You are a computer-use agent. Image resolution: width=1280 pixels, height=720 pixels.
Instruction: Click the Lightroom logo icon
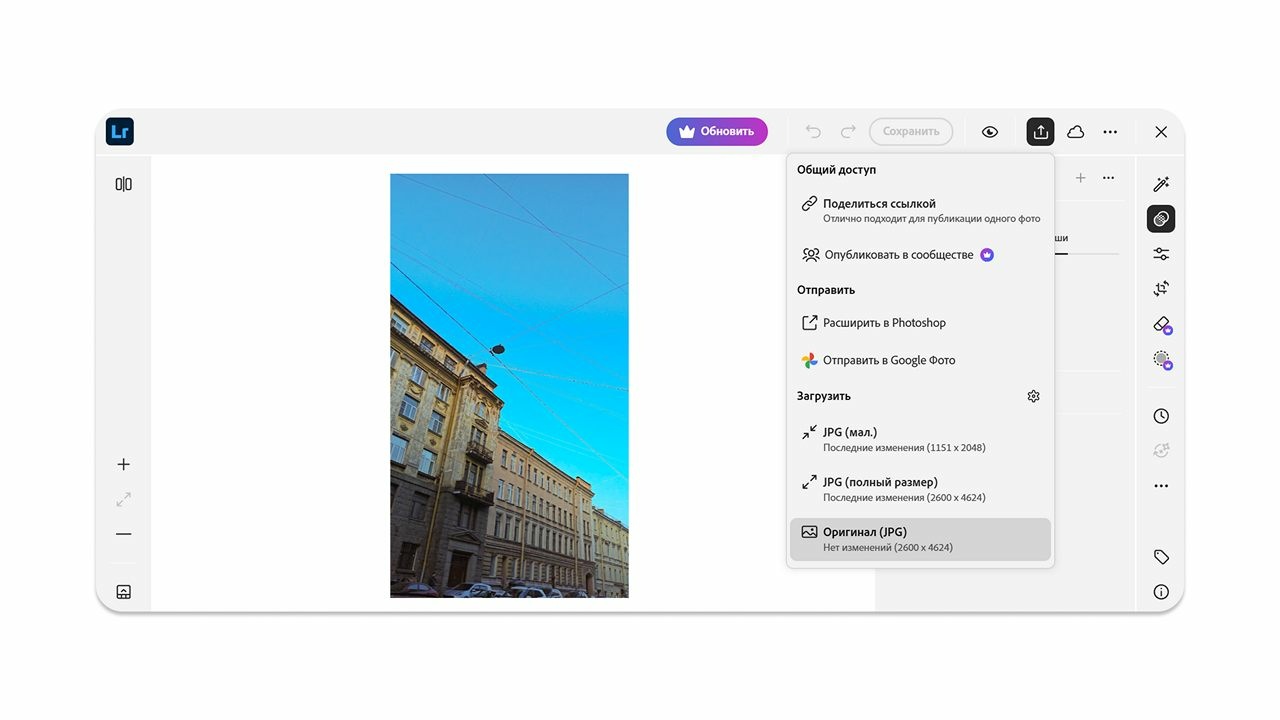[x=120, y=132]
